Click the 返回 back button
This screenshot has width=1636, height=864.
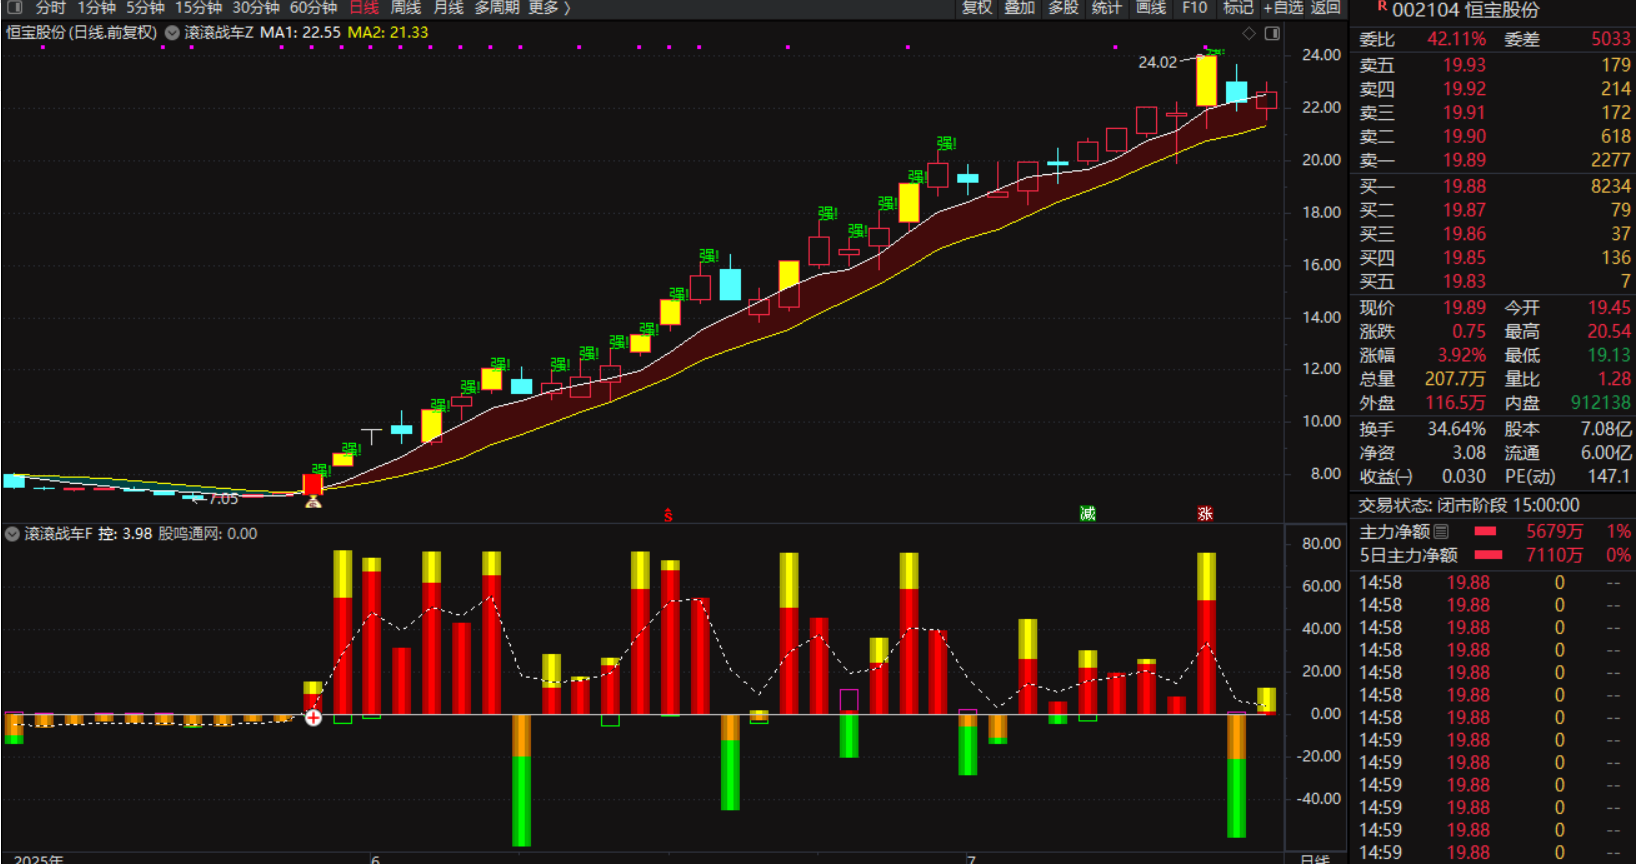click(x=1326, y=8)
